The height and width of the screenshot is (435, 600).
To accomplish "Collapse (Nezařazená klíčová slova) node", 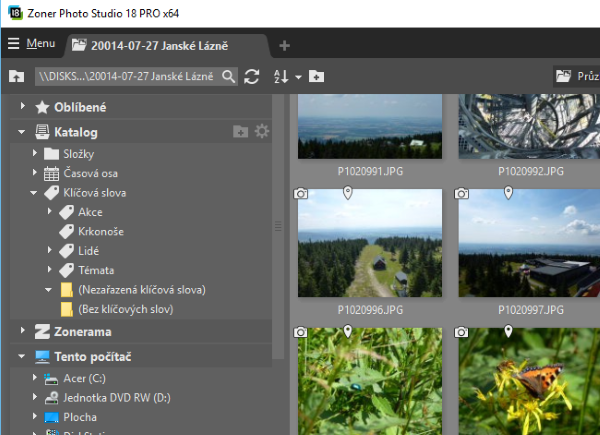I will (x=48, y=290).
